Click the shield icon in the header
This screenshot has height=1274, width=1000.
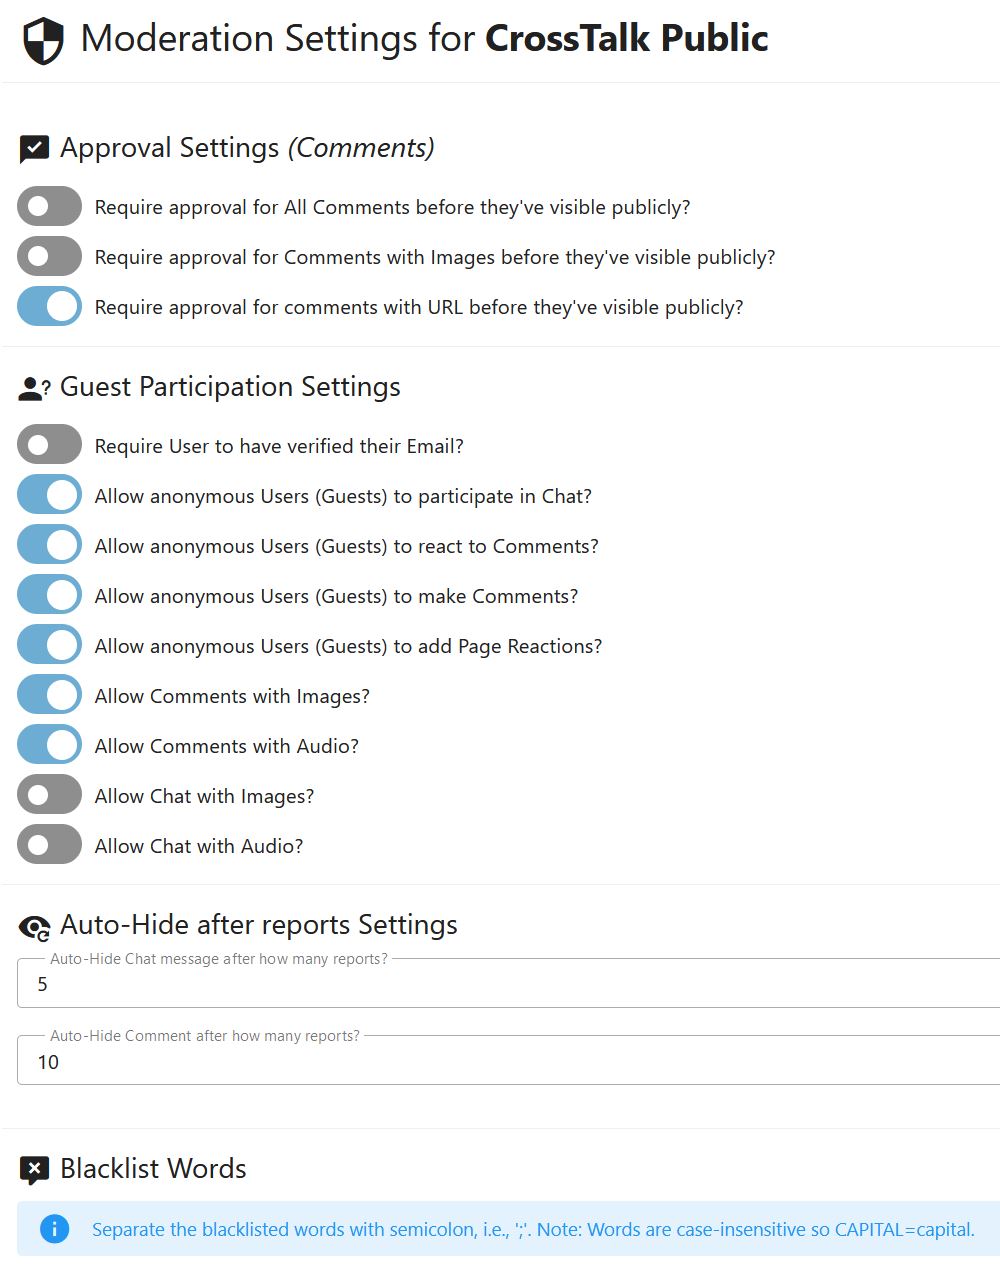[x=38, y=36]
